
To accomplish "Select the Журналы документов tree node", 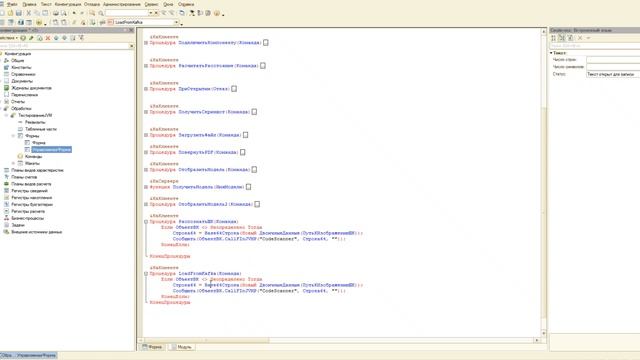I will 31,88.
